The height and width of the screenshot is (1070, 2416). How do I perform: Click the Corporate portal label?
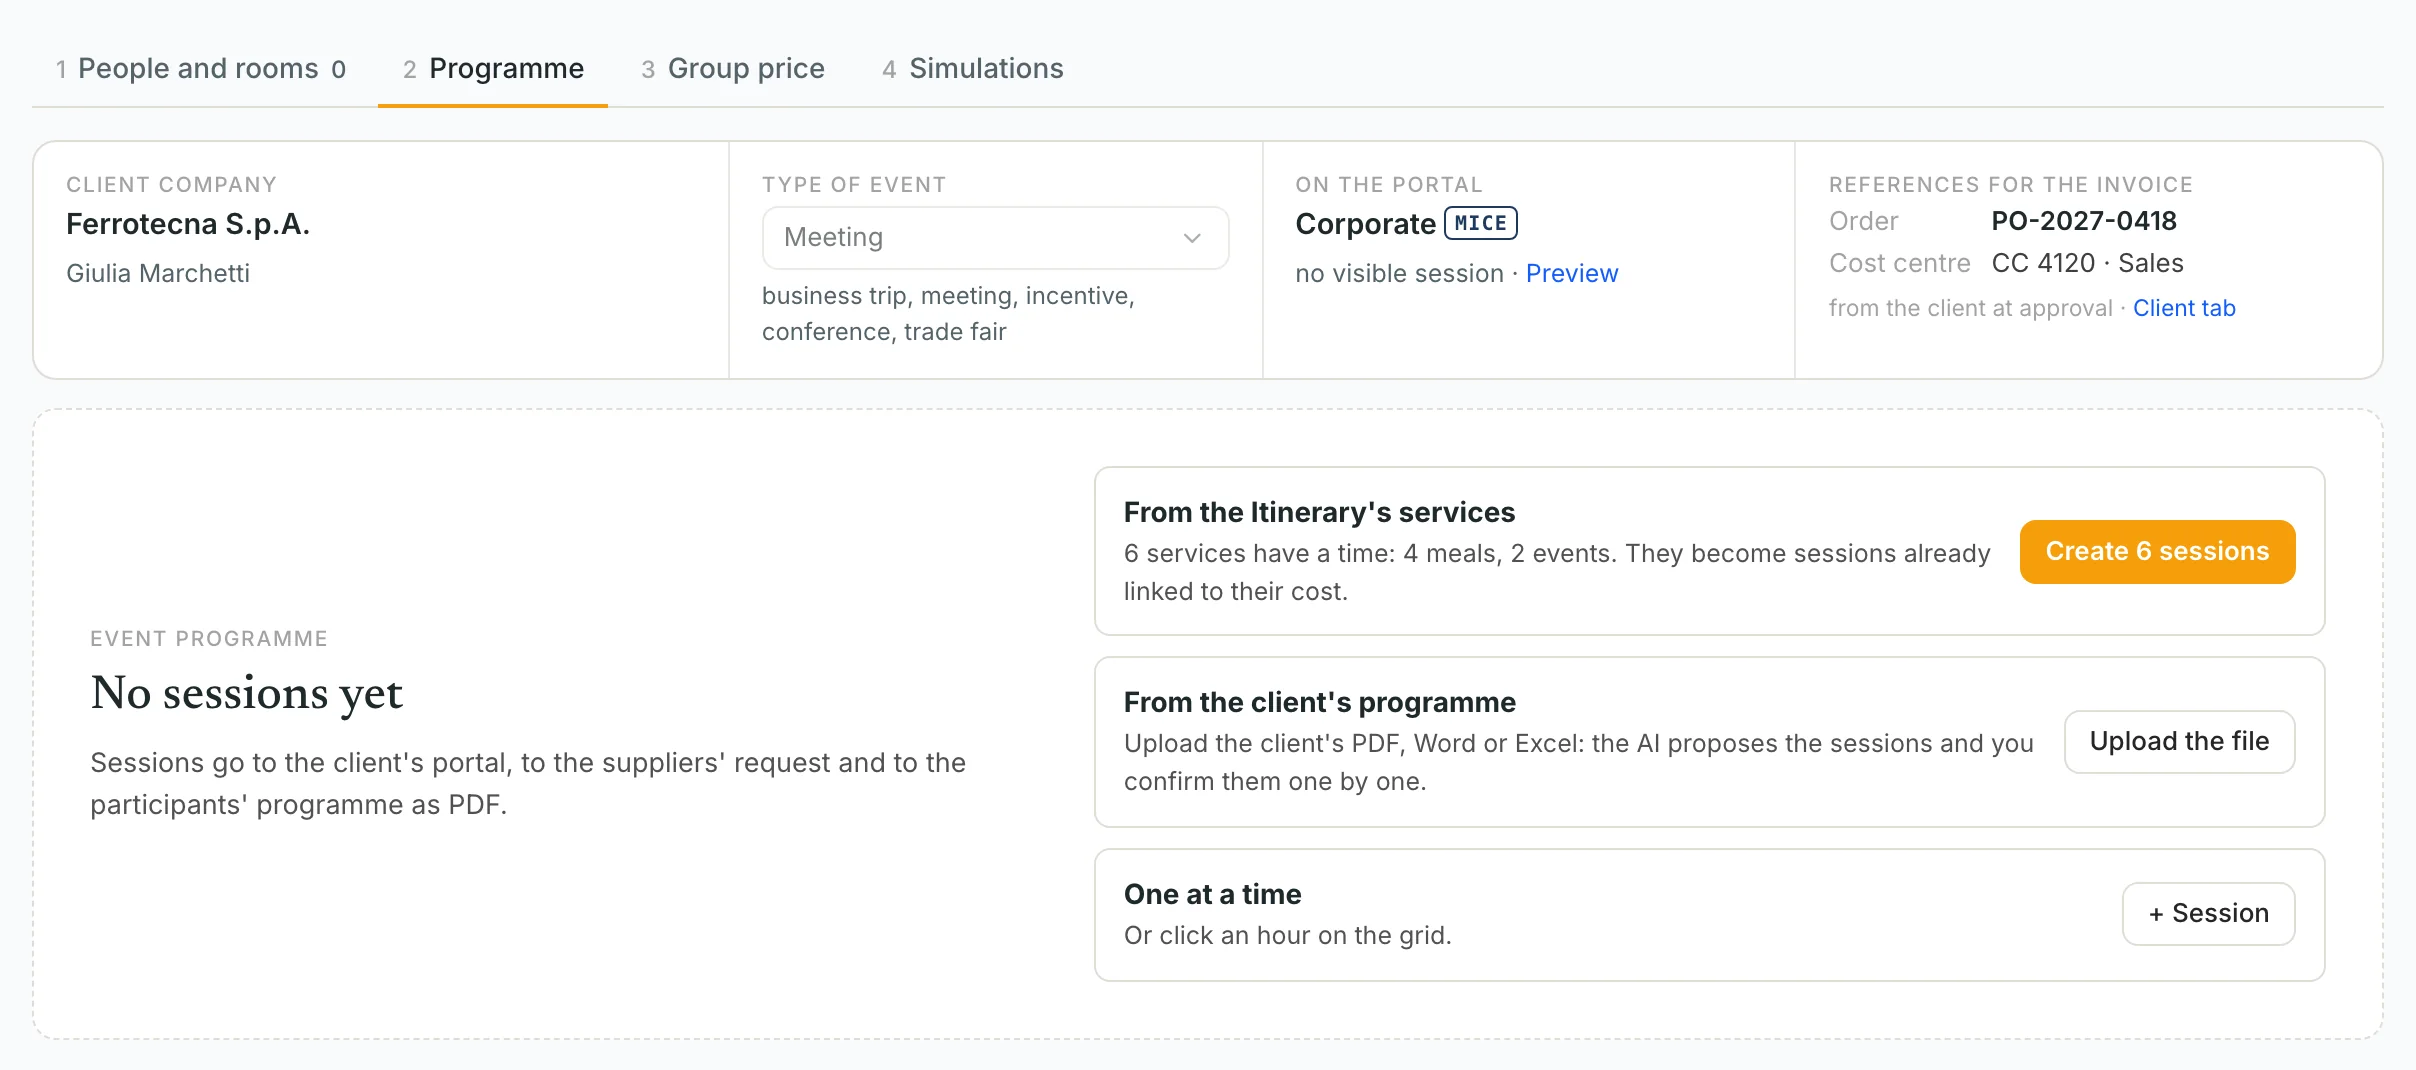(x=1365, y=224)
